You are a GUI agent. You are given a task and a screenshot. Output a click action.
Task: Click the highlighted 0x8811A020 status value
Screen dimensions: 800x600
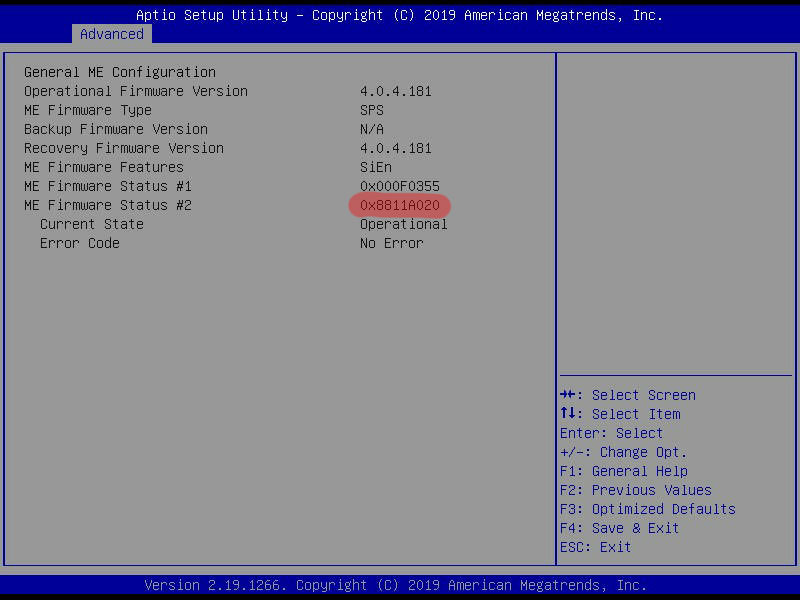400,206
